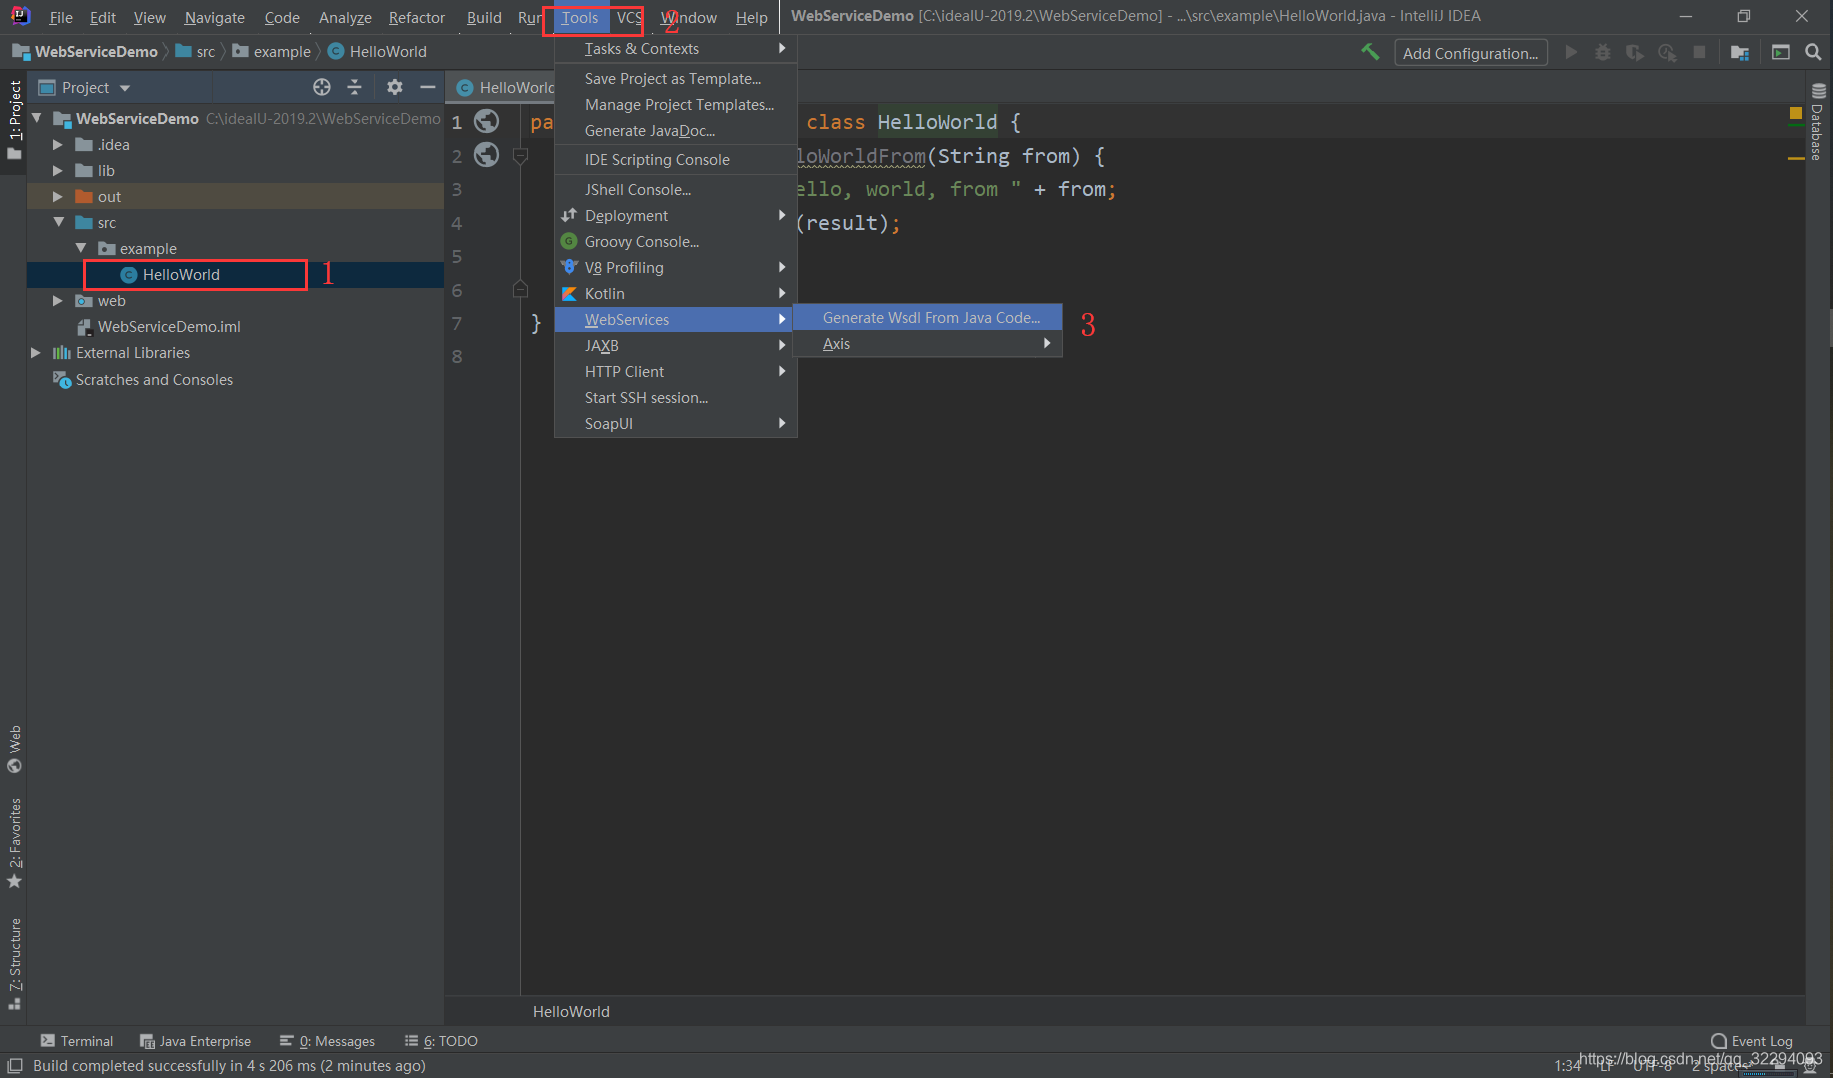This screenshot has height=1078, width=1833.
Task: Collapse the WebServiceDemo root node
Action: pyautogui.click(x=37, y=118)
